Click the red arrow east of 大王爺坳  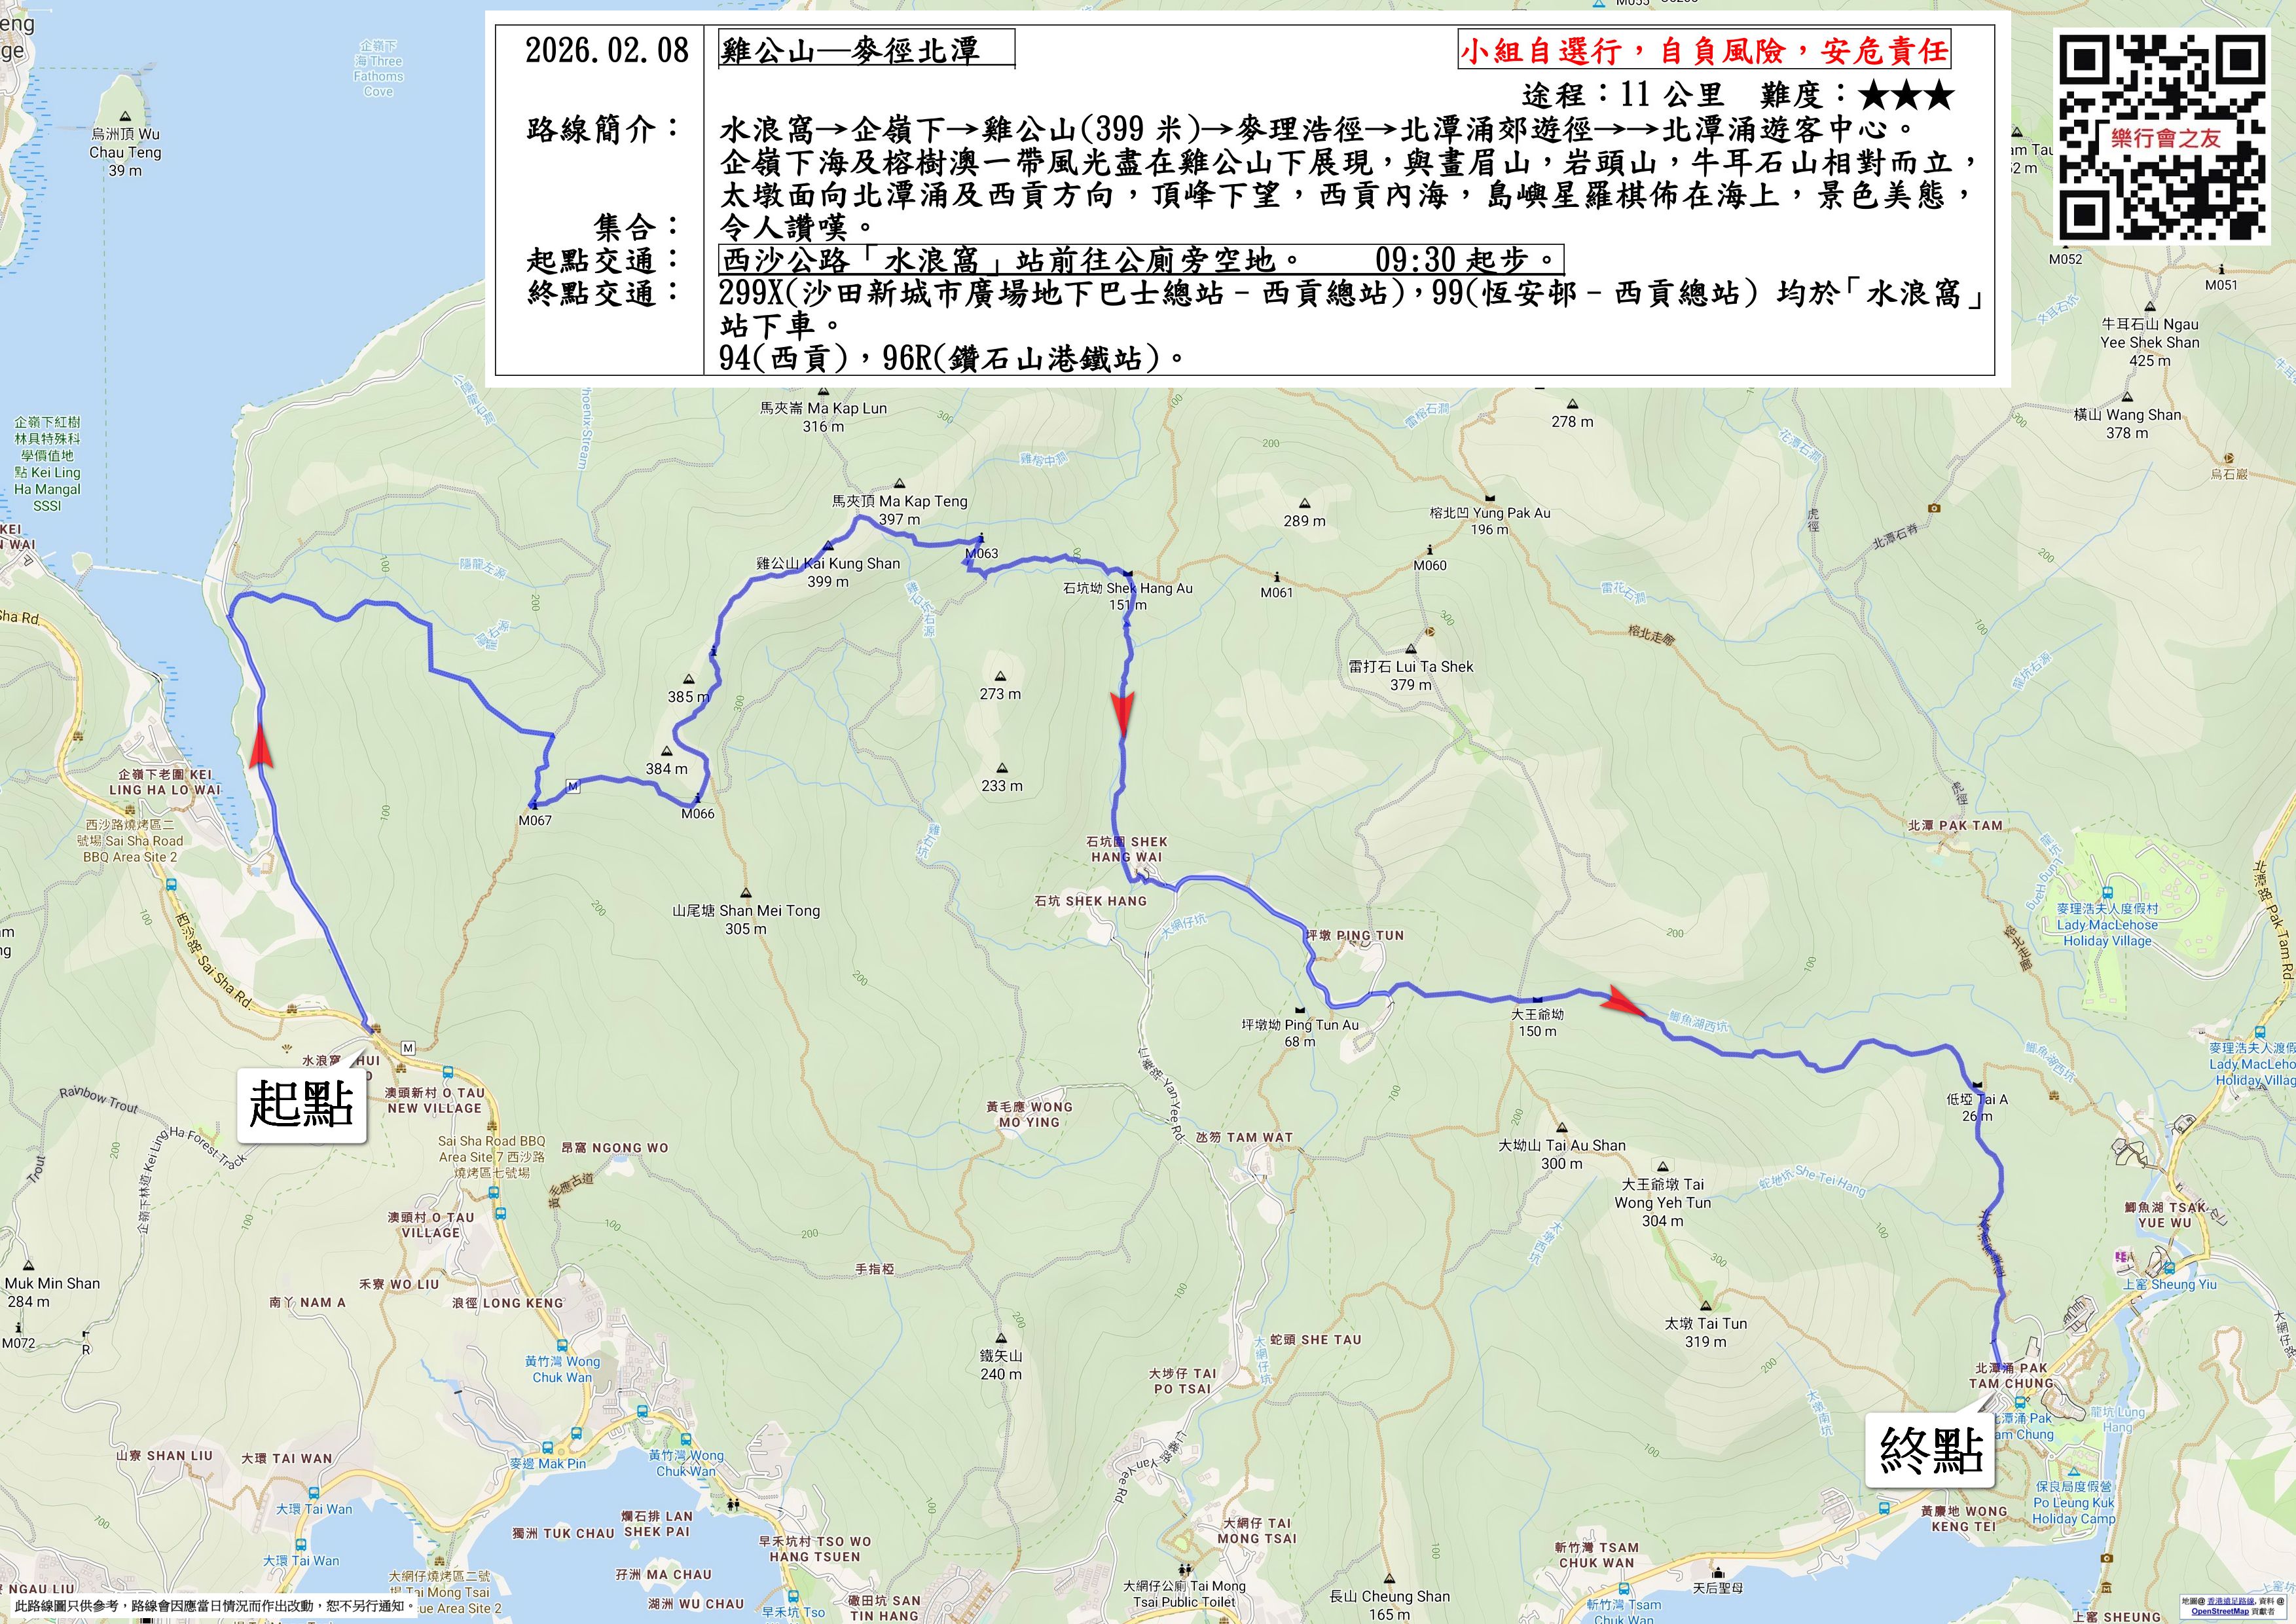1624,1003
